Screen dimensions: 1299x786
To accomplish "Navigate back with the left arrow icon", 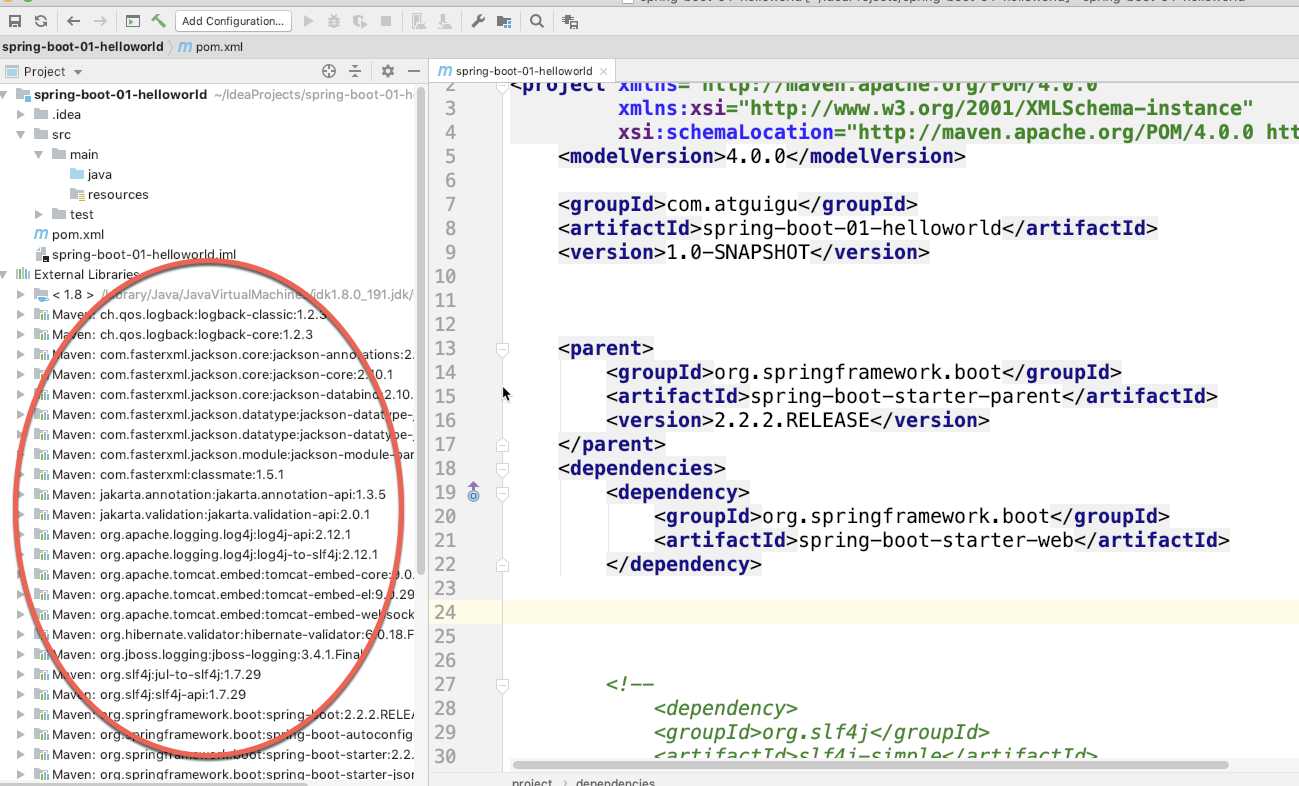I will [74, 21].
